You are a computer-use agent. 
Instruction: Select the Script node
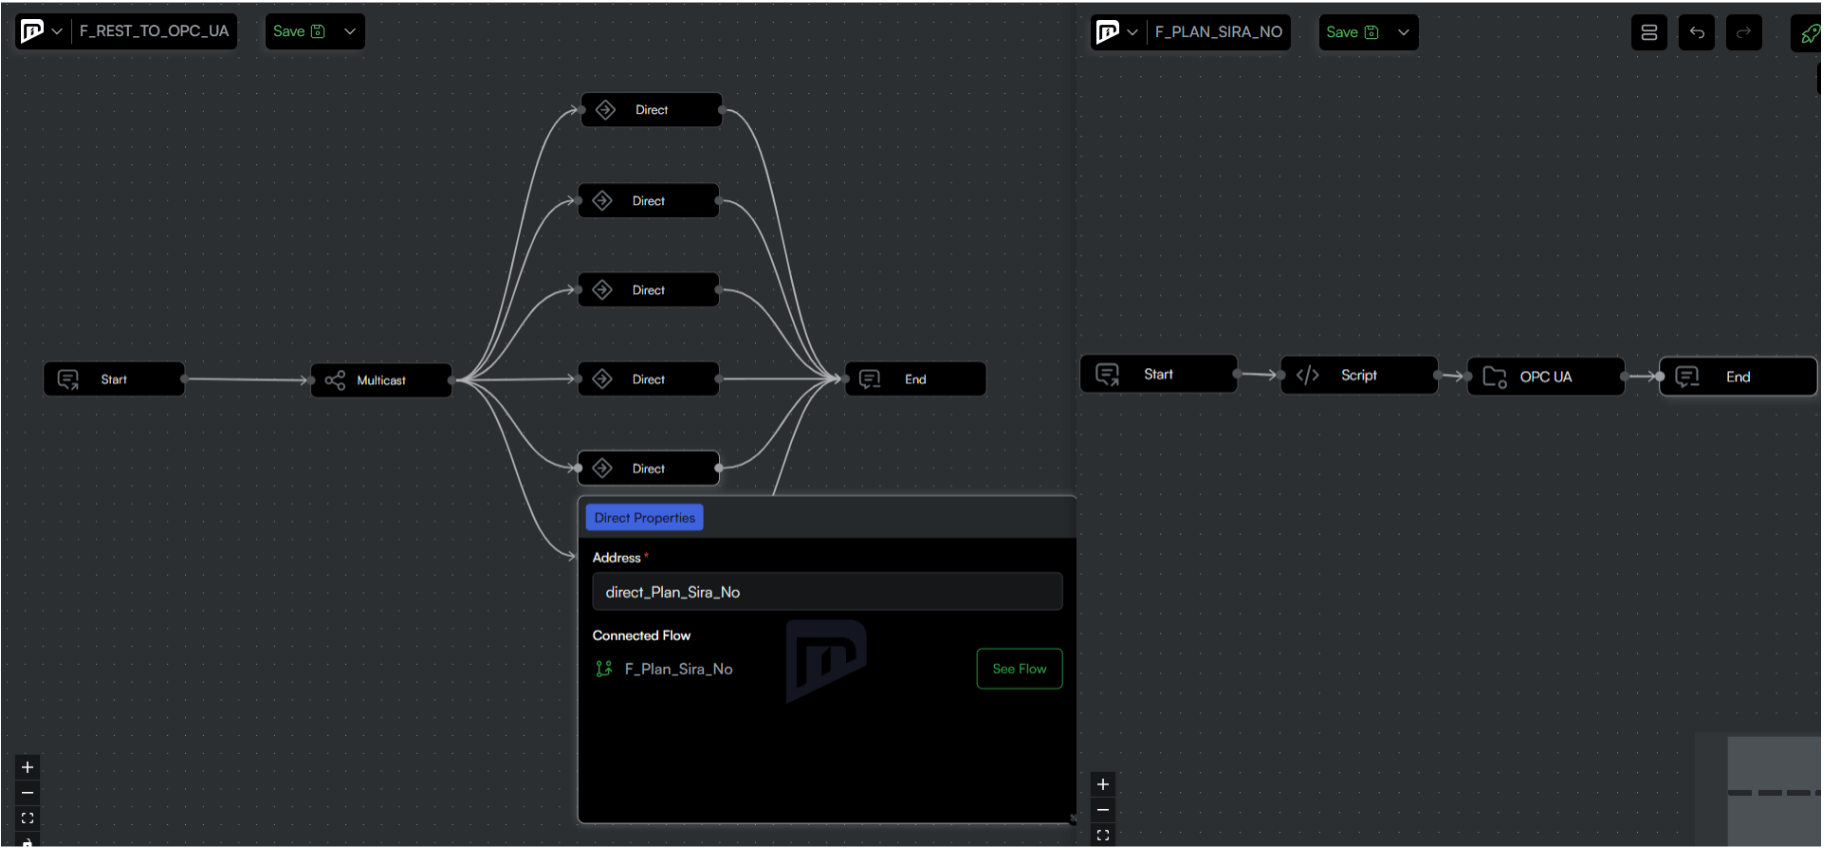[1359, 375]
